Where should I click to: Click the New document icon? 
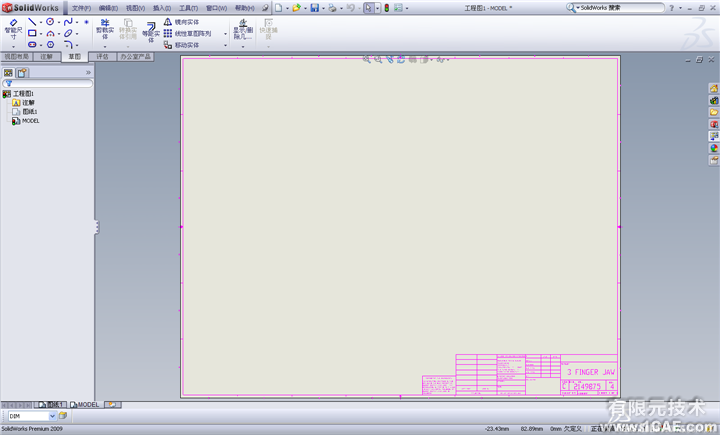278,8
